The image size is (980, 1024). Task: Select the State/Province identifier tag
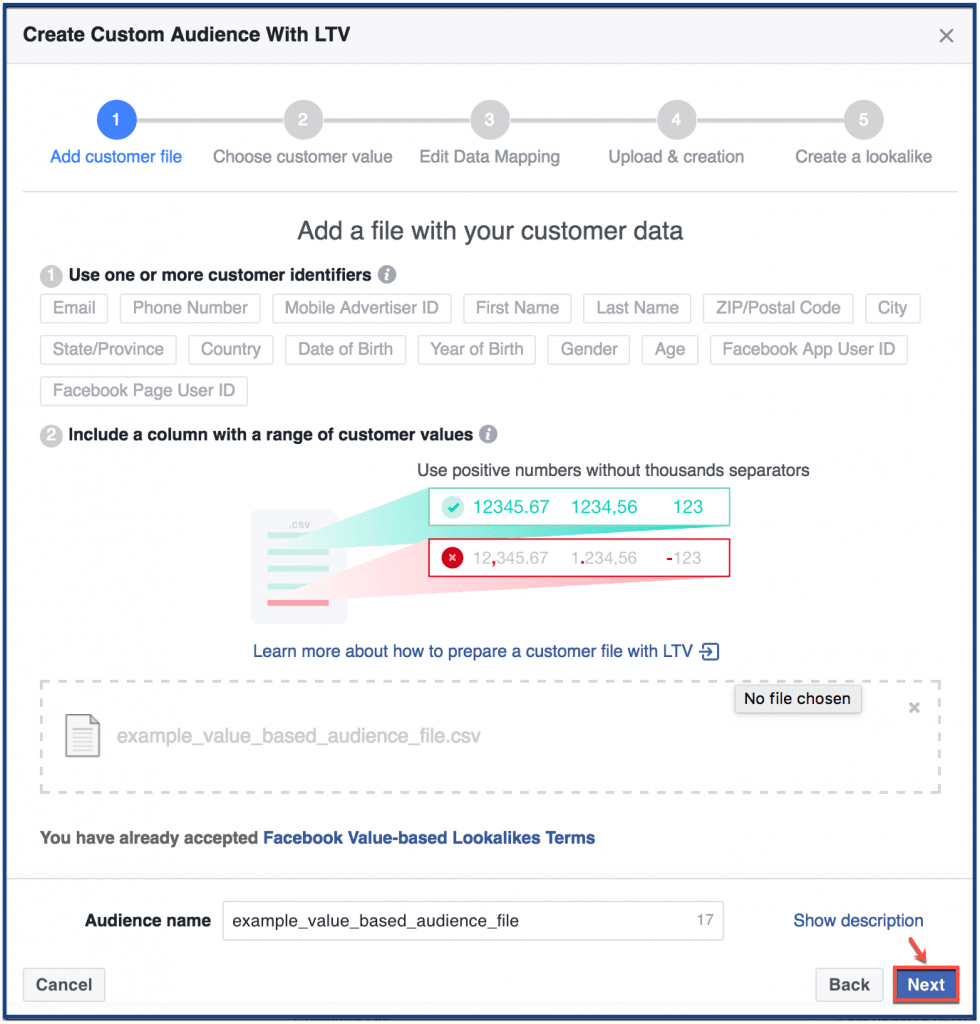(108, 349)
